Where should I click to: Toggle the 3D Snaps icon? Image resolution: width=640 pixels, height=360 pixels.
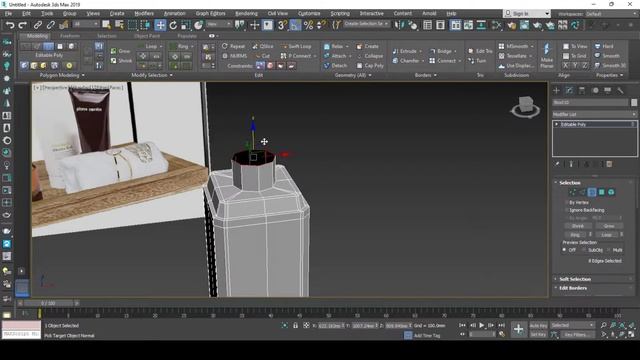point(282,25)
